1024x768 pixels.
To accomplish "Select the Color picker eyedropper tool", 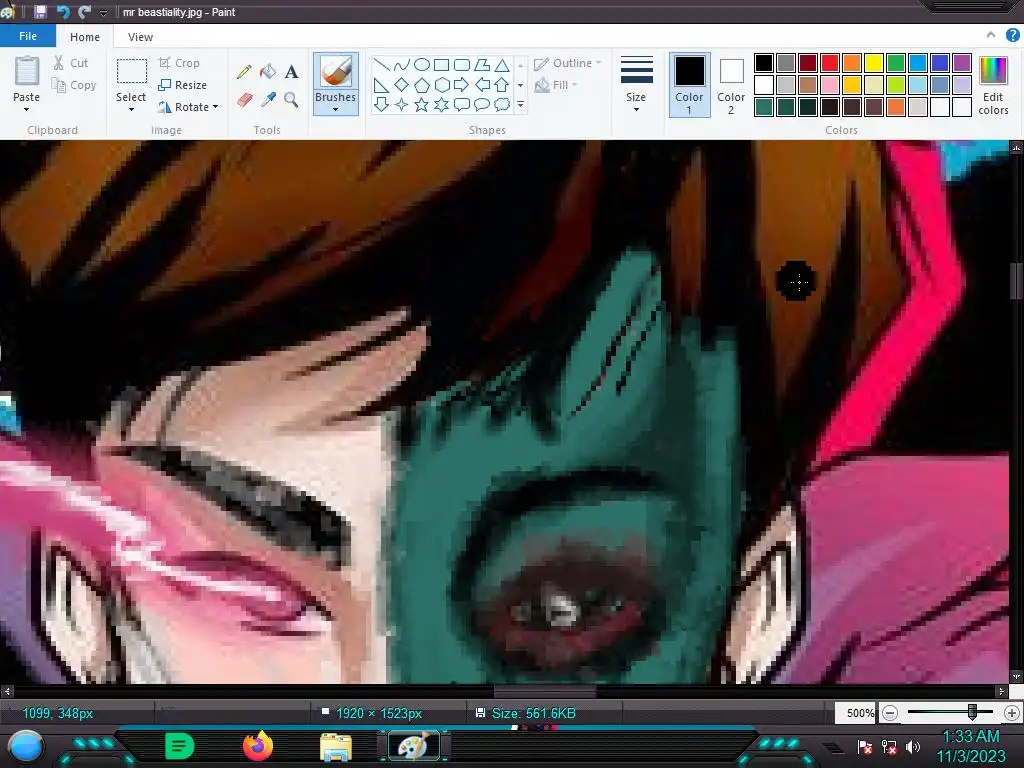I will [x=268, y=99].
